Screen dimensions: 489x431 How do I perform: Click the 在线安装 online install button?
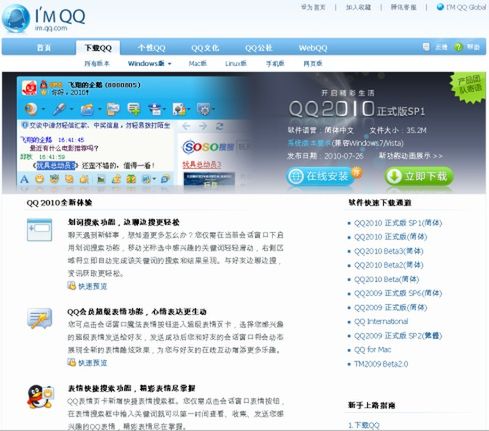[x=320, y=176]
